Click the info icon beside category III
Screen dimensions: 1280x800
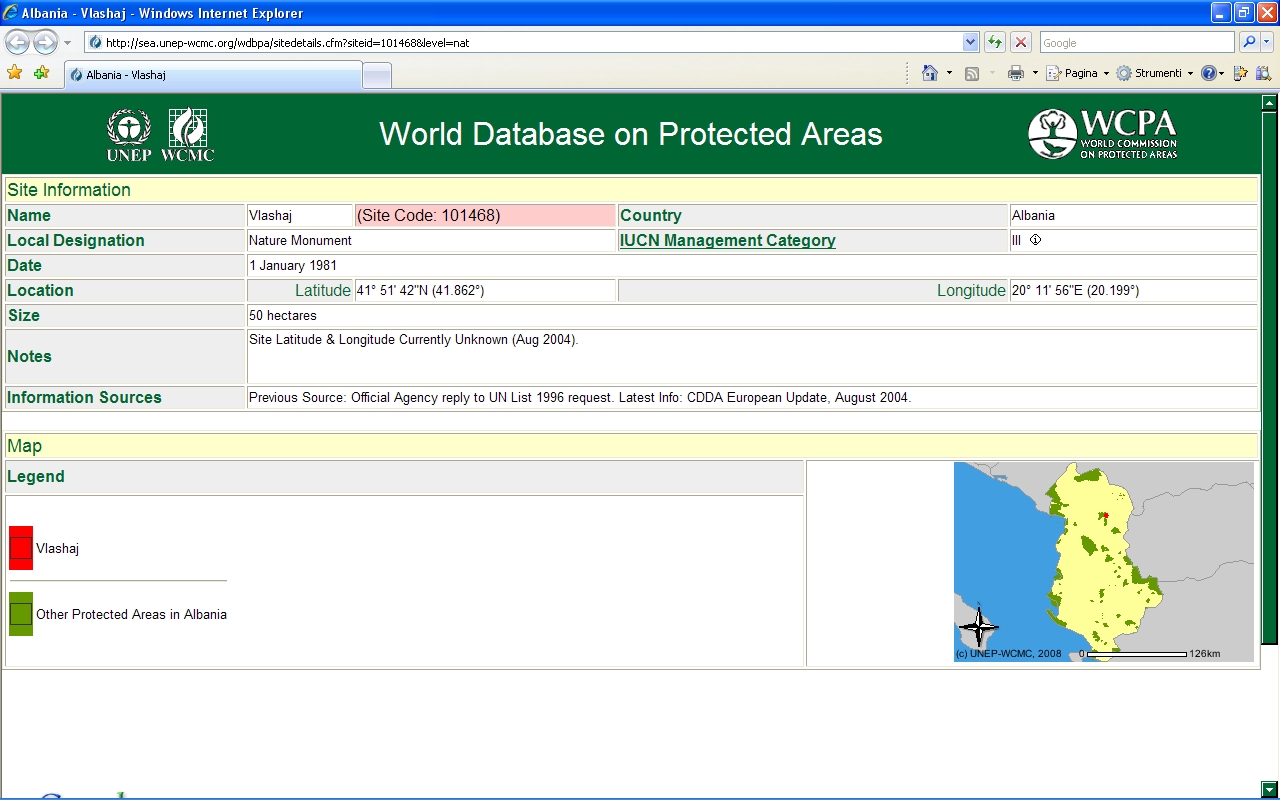click(1036, 240)
